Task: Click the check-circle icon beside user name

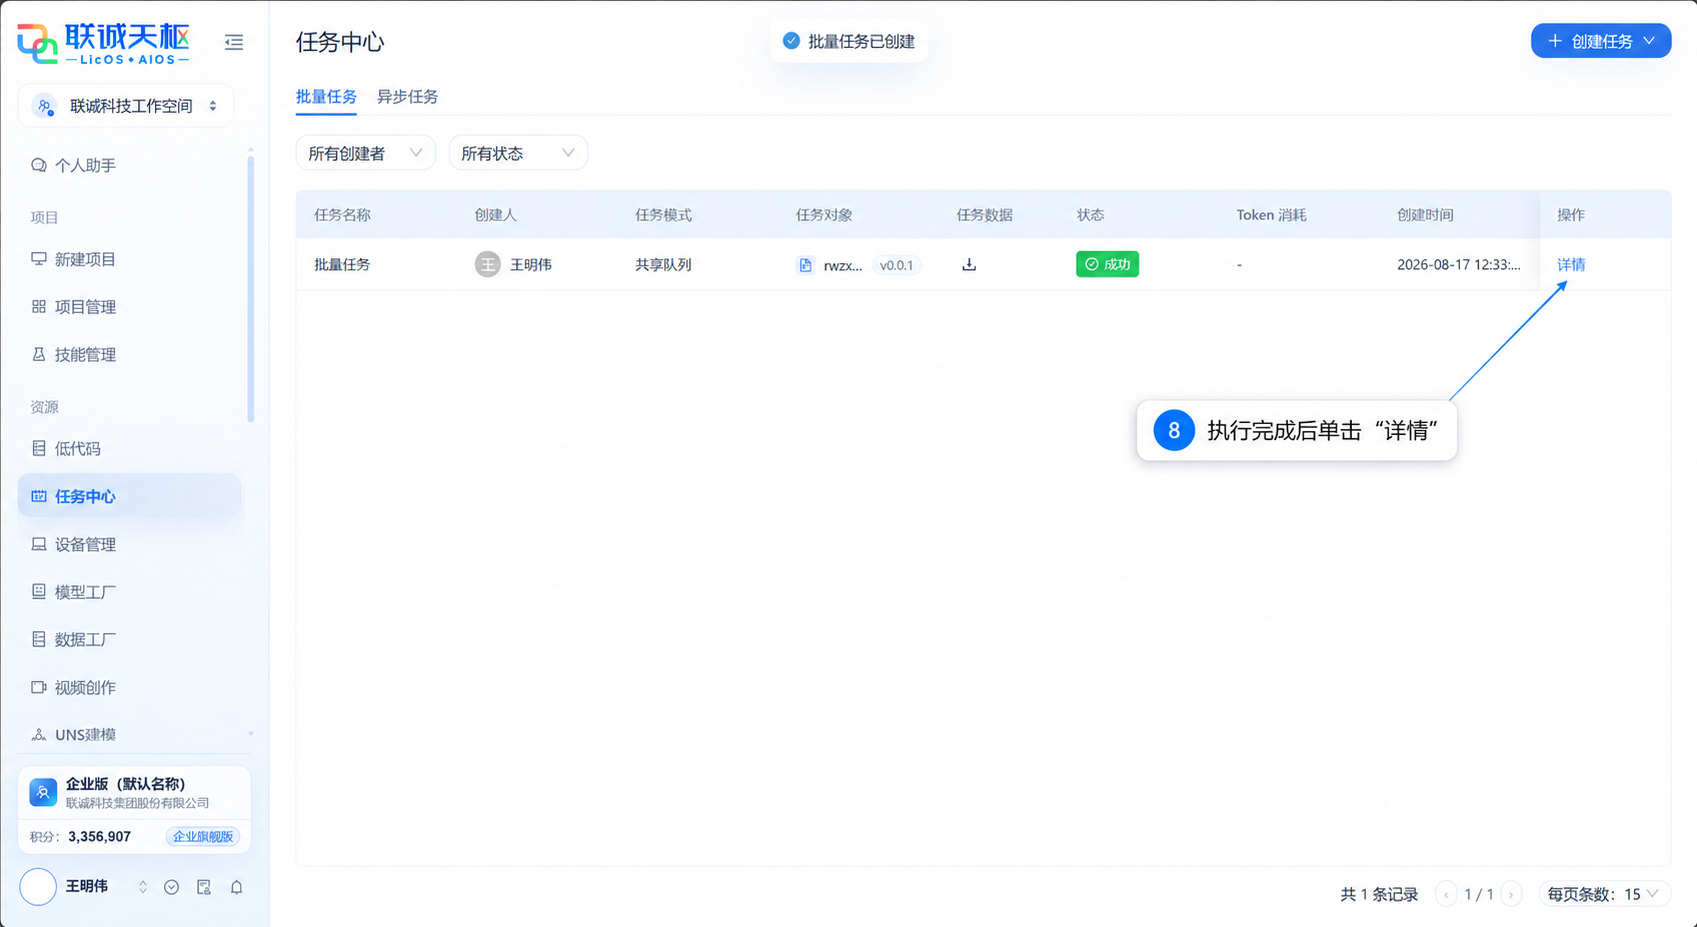Action: pyautogui.click(x=172, y=887)
